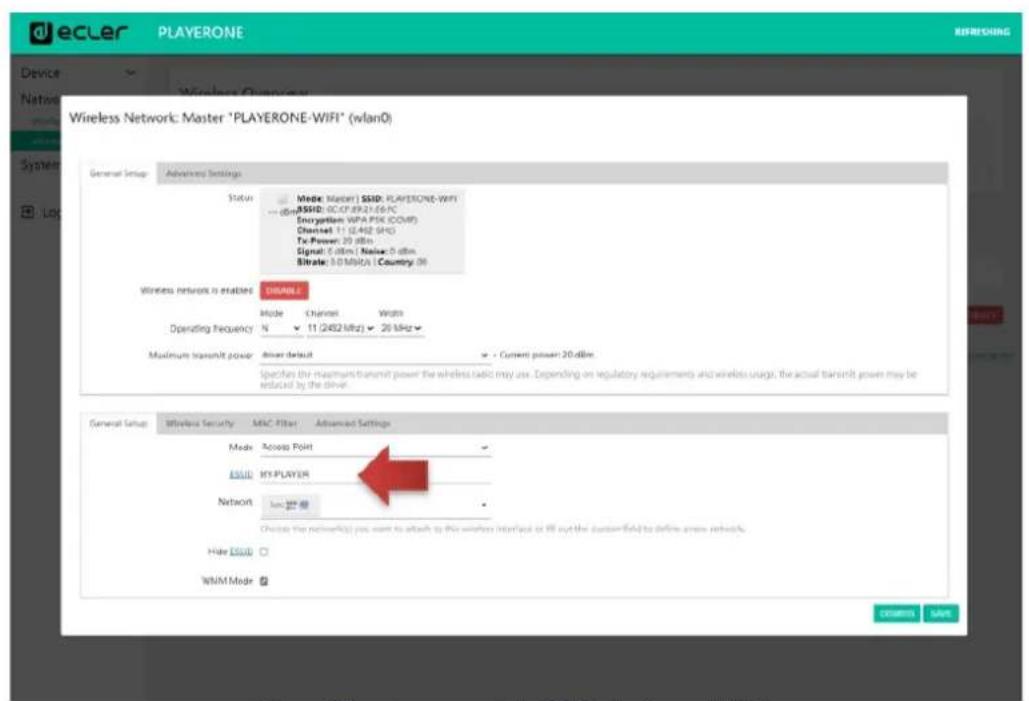Click the Save button

click(x=941, y=614)
